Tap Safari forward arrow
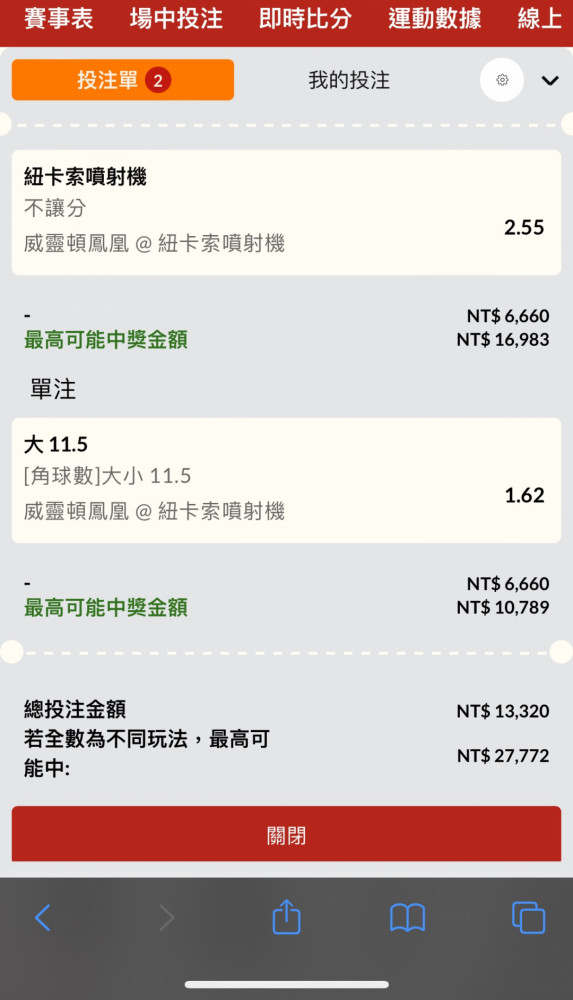The image size is (573, 1000). [x=167, y=918]
